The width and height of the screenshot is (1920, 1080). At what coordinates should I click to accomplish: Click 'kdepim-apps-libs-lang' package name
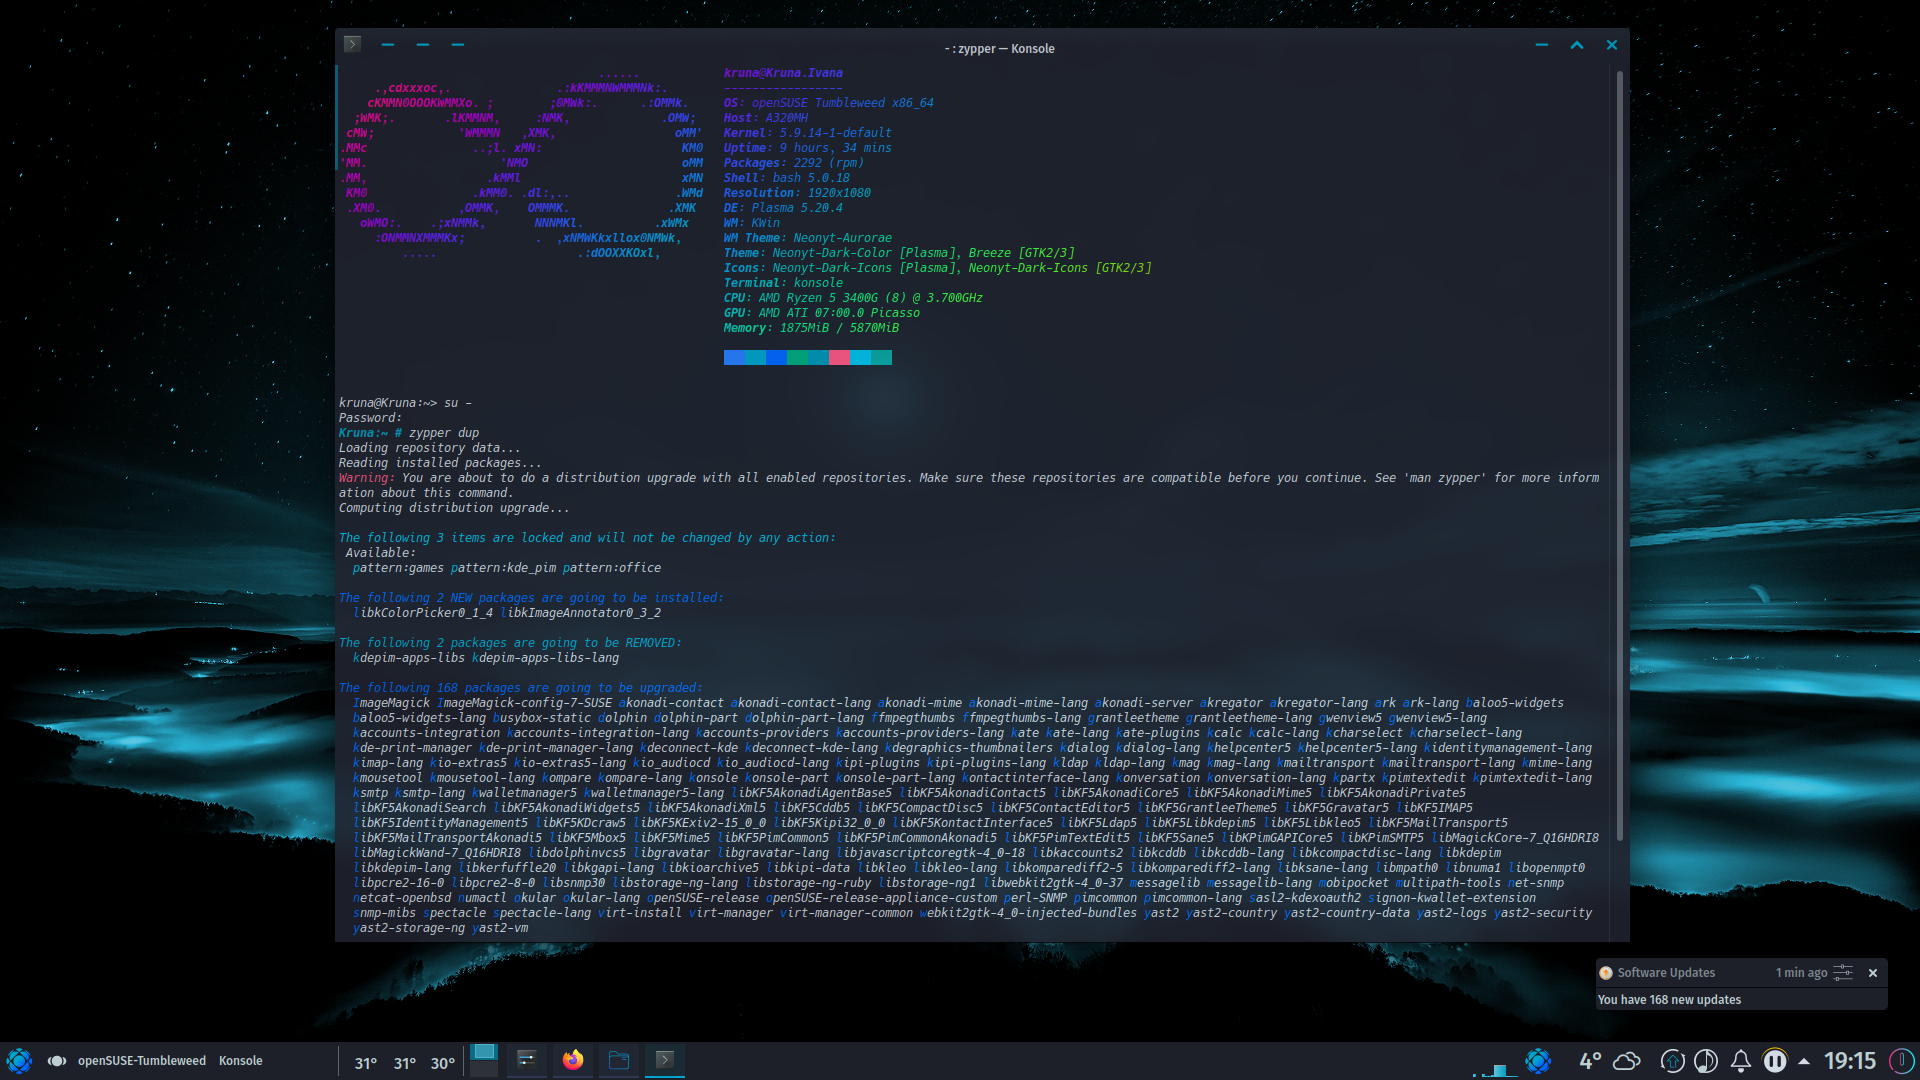(546, 658)
